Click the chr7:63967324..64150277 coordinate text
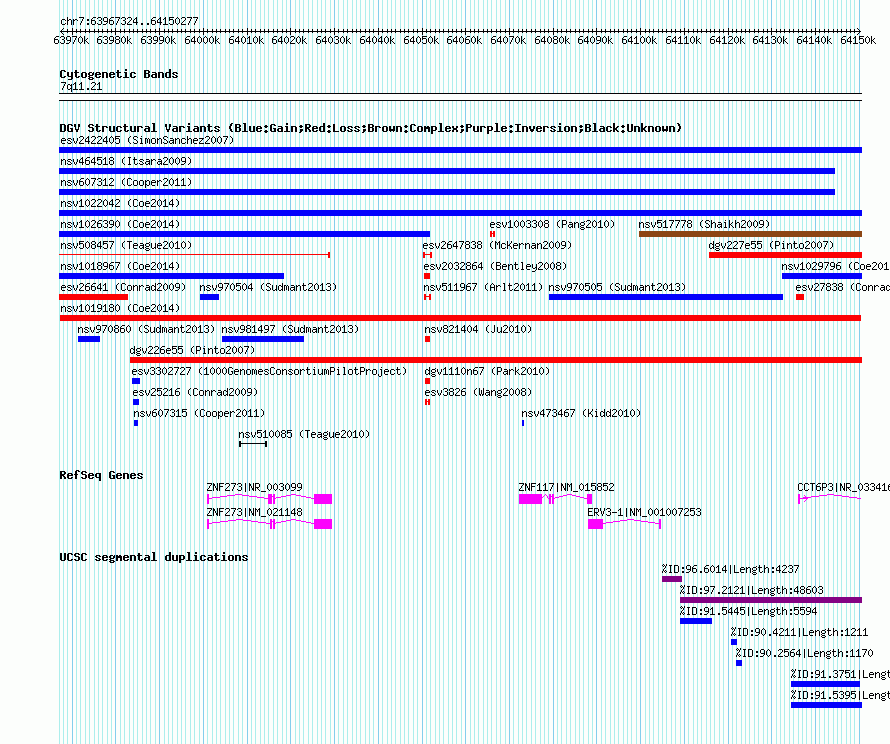This screenshot has width=890, height=744. pyautogui.click(x=129, y=21)
